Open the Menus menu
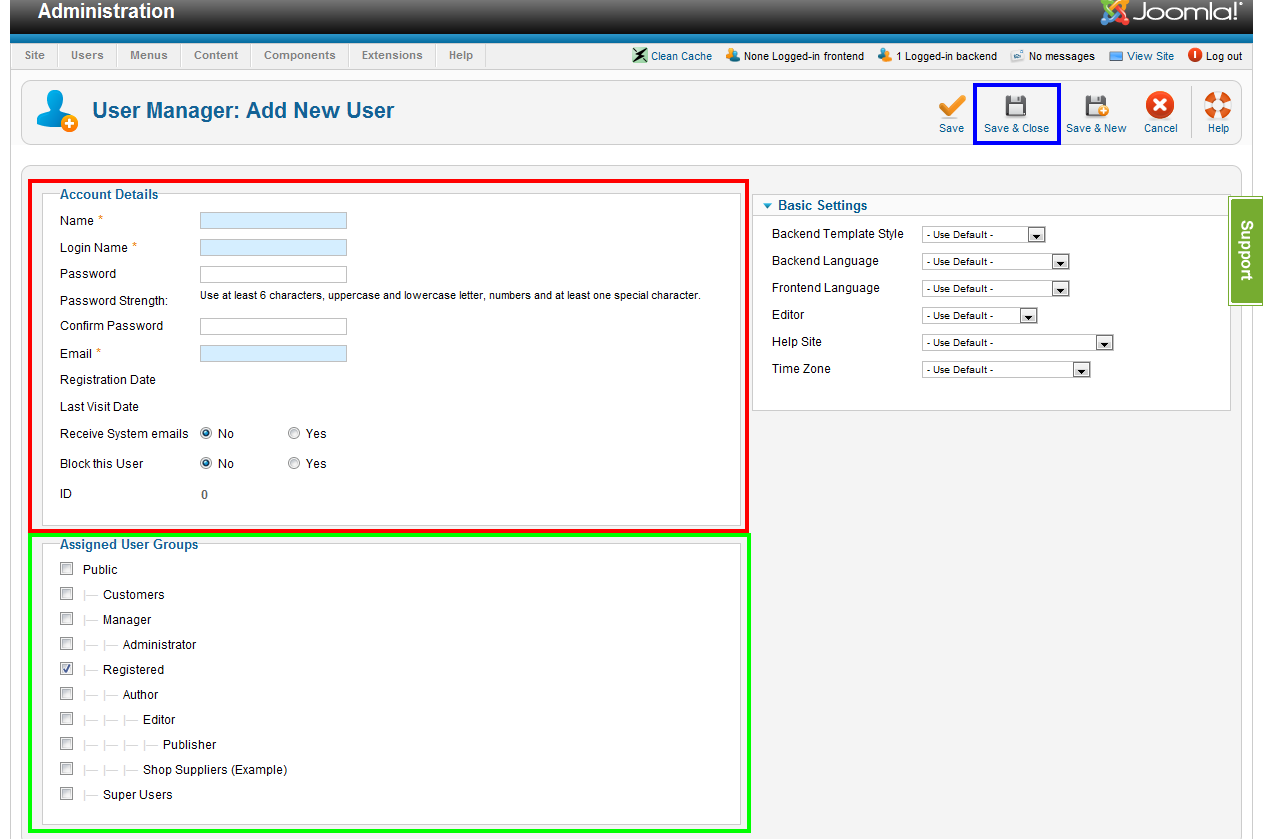 point(149,55)
